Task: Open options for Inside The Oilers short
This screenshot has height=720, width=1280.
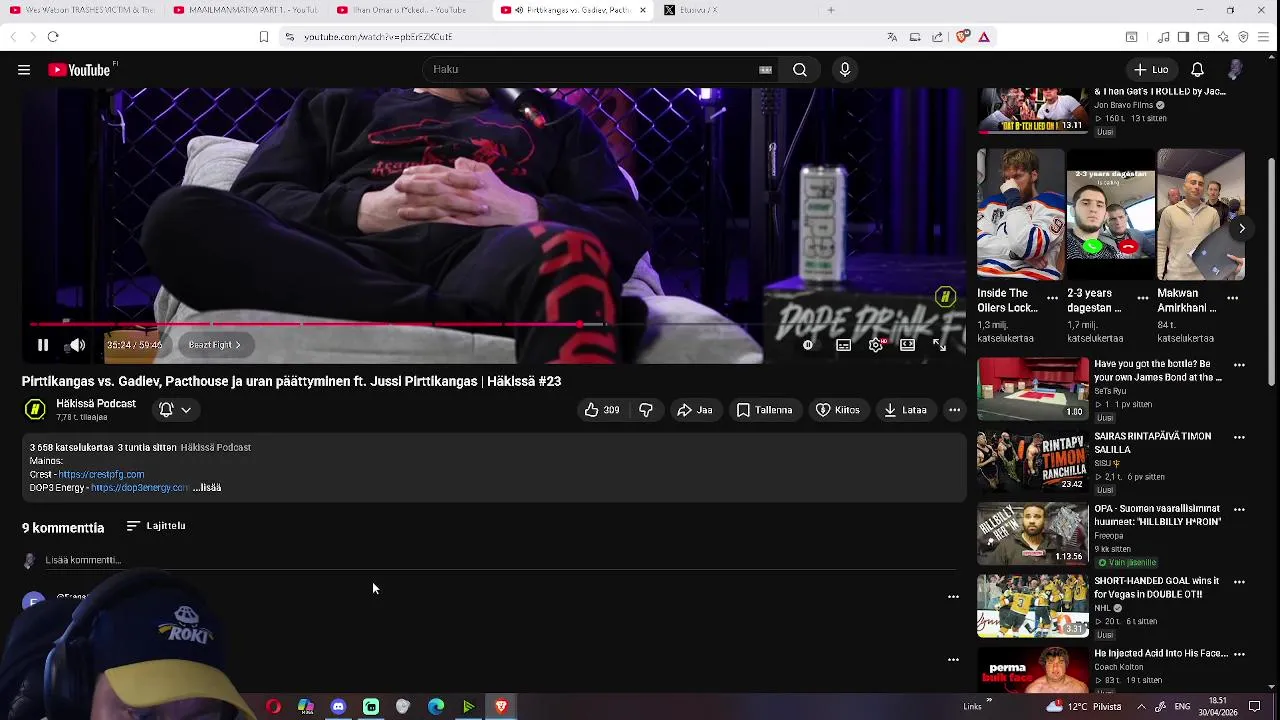Action: tap(1052, 298)
